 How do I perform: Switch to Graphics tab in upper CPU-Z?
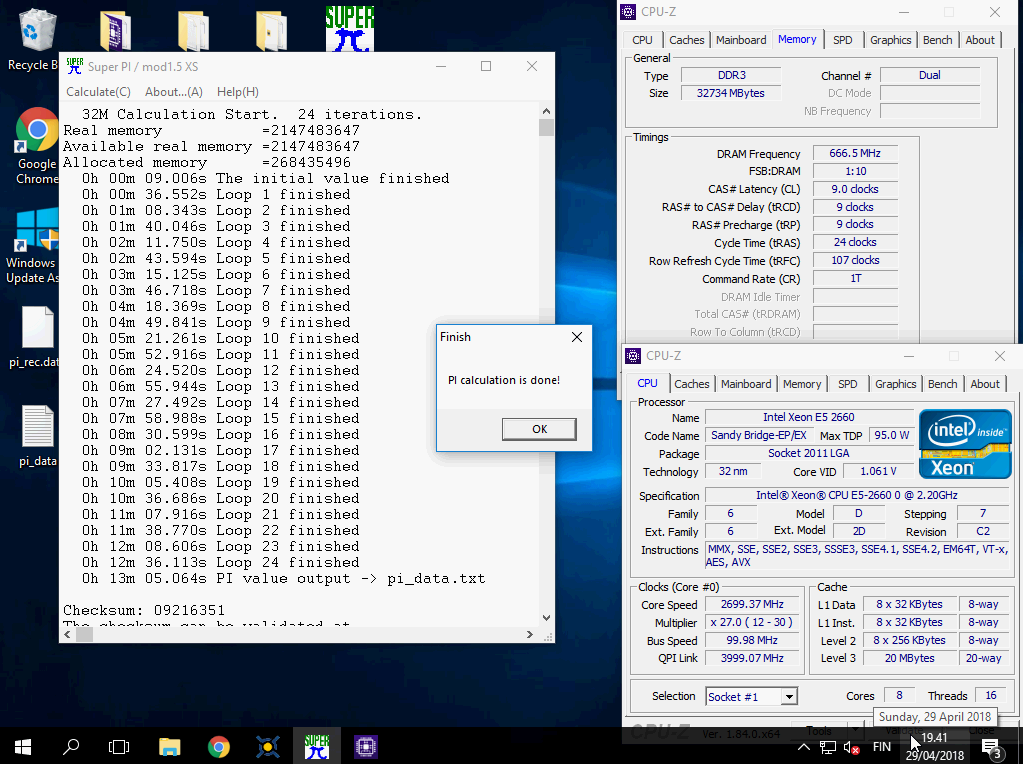pos(890,40)
